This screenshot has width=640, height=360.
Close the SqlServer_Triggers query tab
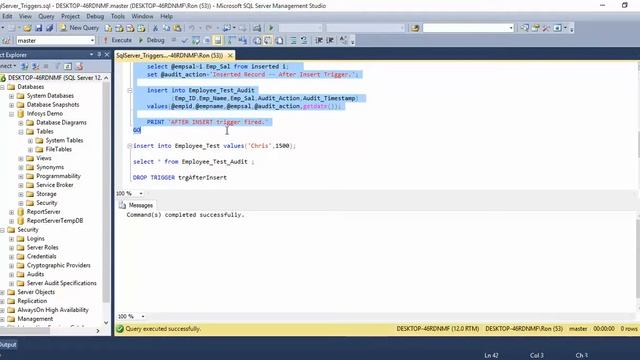(230, 55)
